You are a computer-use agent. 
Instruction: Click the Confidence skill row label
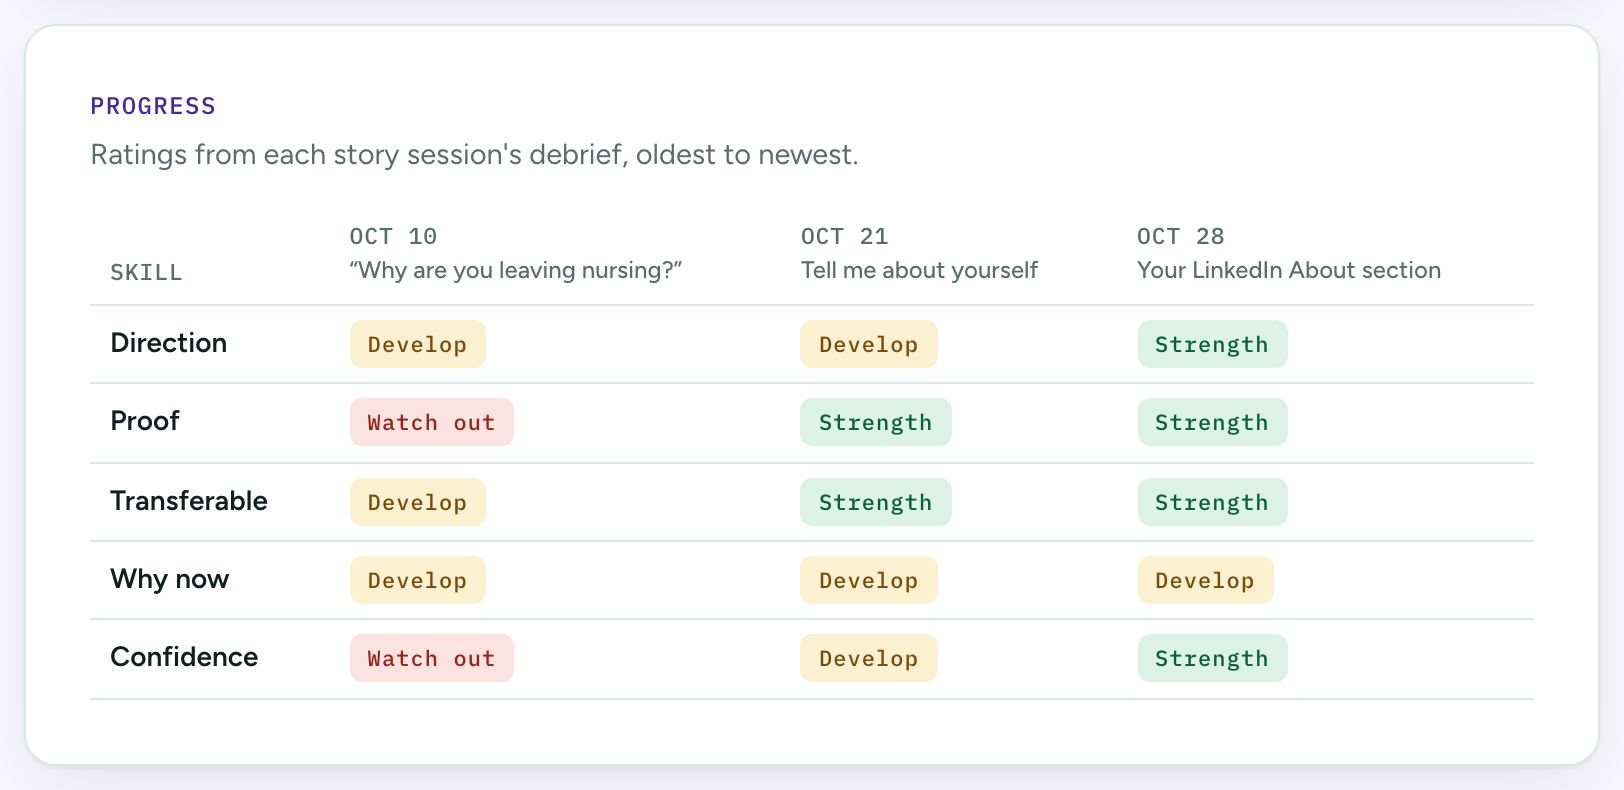click(184, 657)
